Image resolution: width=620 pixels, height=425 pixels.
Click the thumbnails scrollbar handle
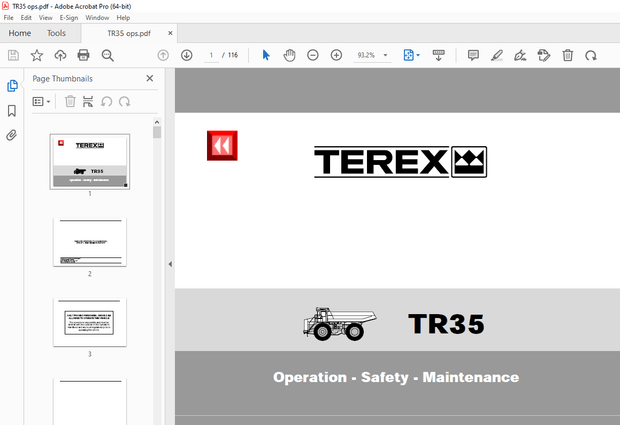[x=157, y=132]
